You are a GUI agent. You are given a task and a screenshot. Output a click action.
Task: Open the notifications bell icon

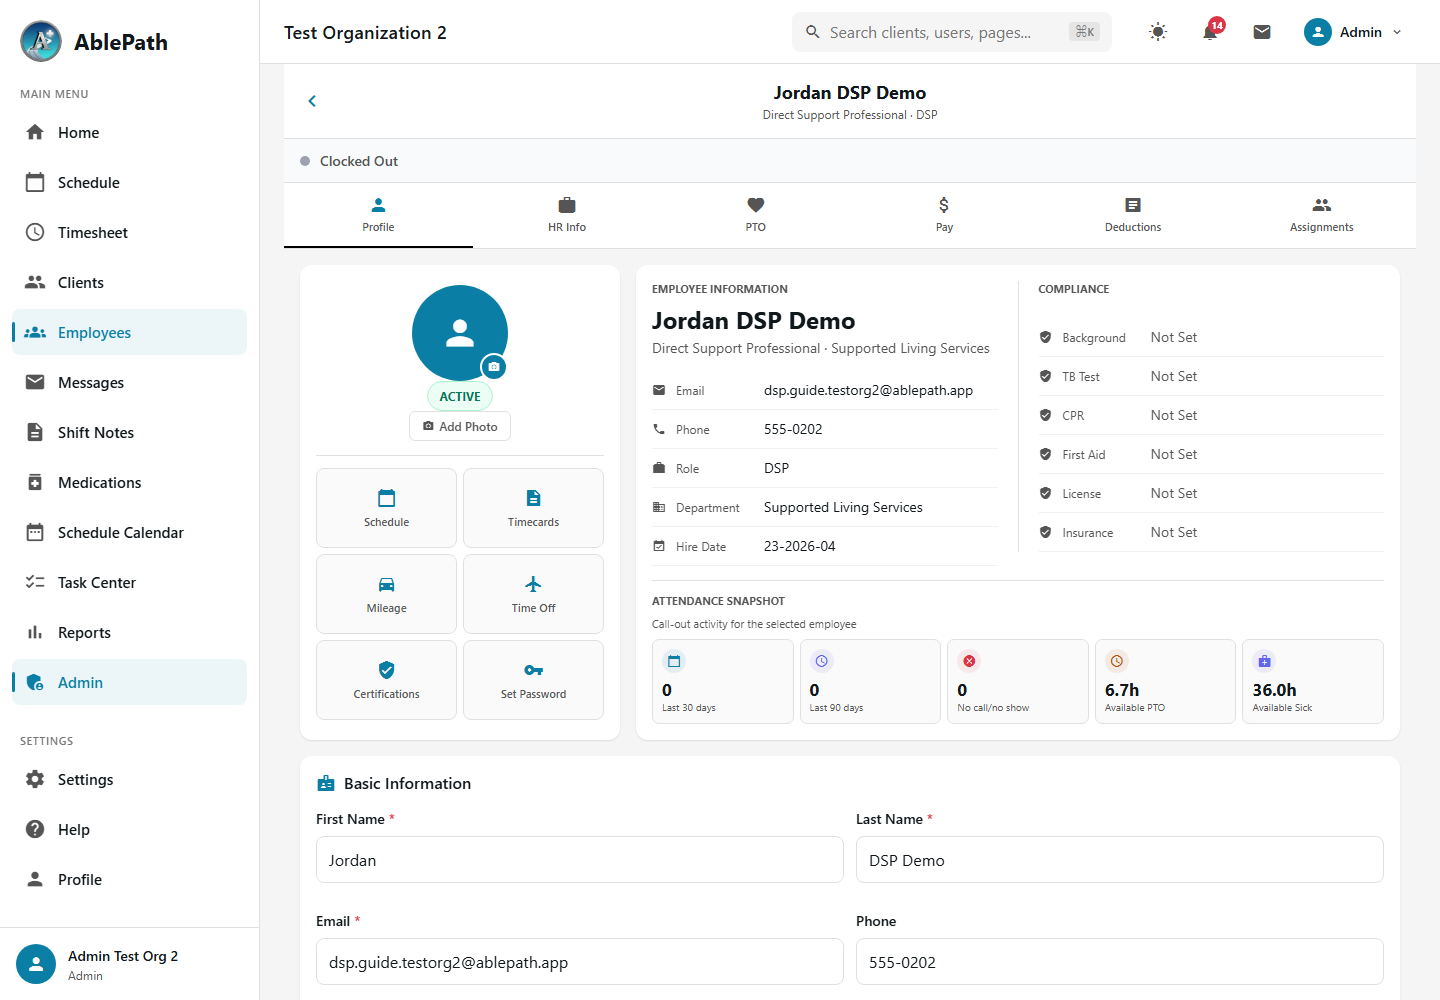pos(1210,32)
